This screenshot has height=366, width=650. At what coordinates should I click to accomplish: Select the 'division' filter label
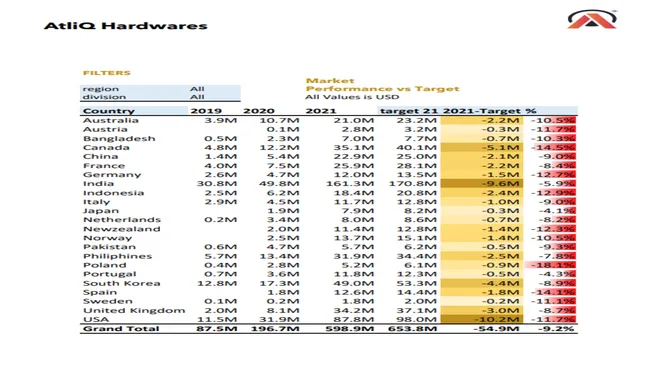104,97
